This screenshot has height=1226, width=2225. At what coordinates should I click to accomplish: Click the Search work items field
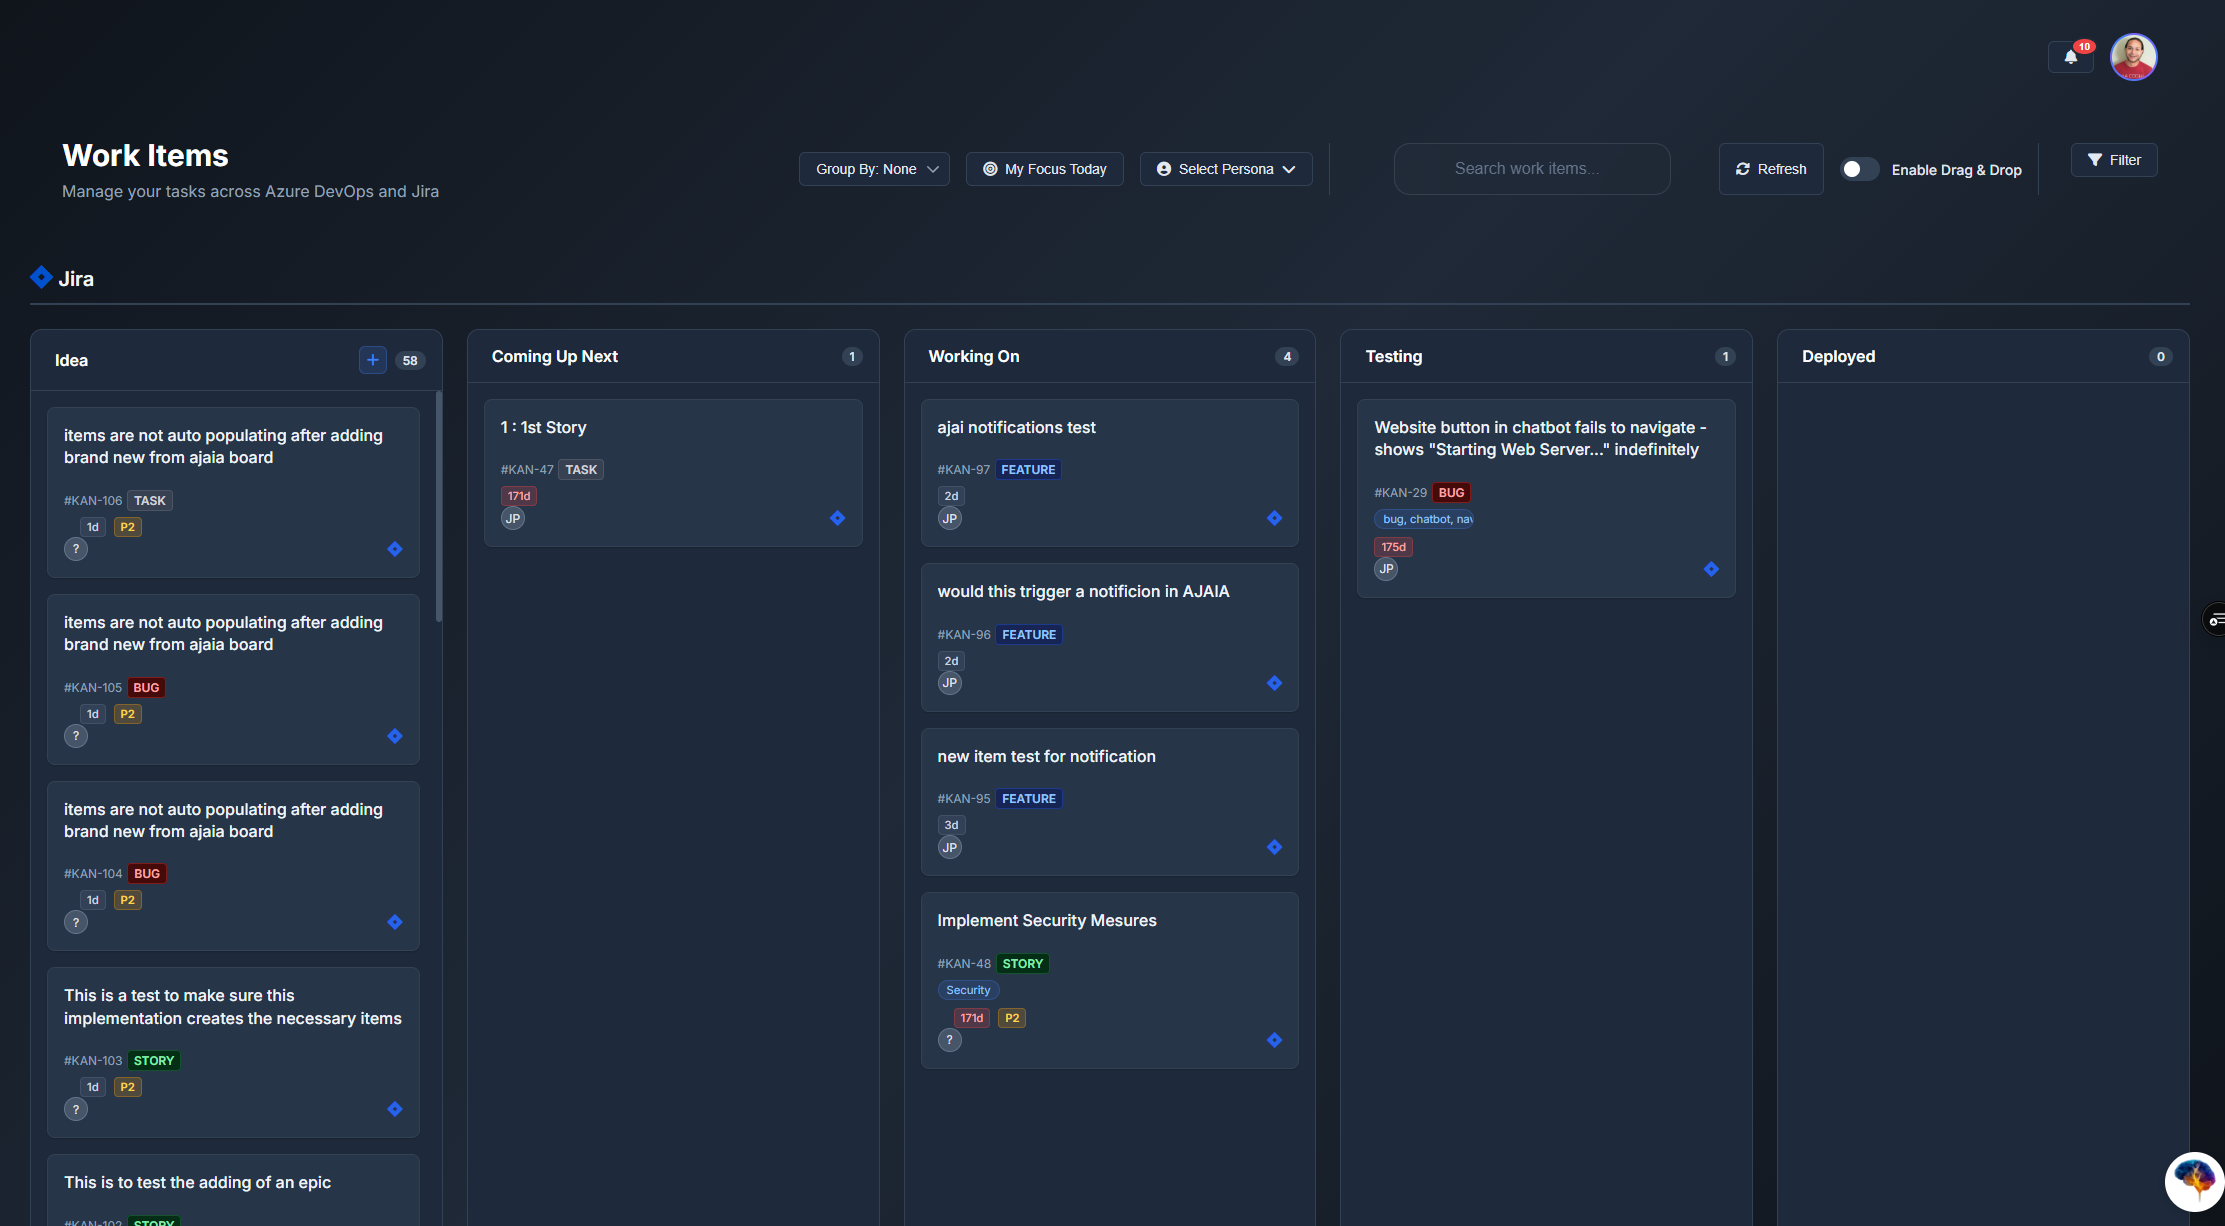click(x=1531, y=169)
